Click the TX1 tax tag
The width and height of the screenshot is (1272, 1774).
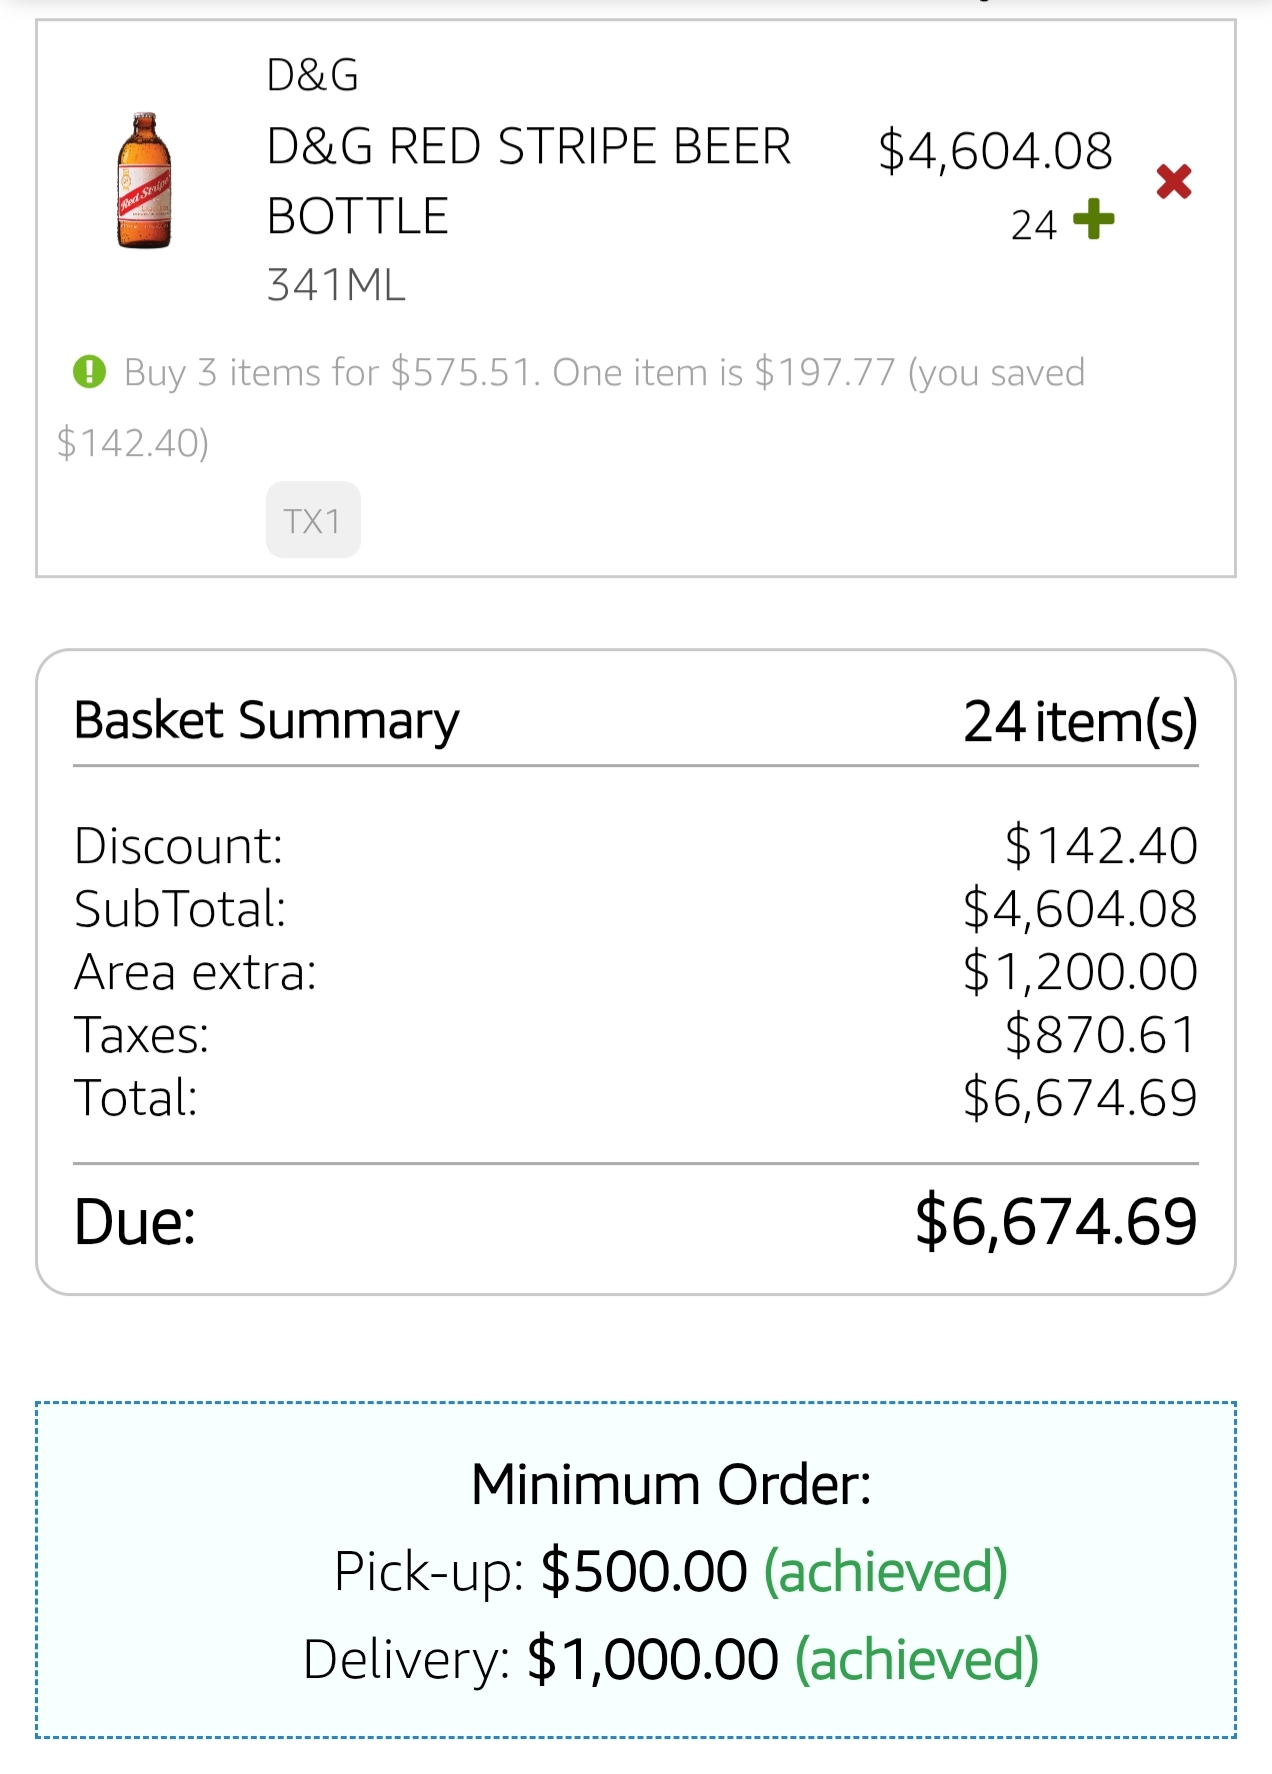(x=312, y=520)
